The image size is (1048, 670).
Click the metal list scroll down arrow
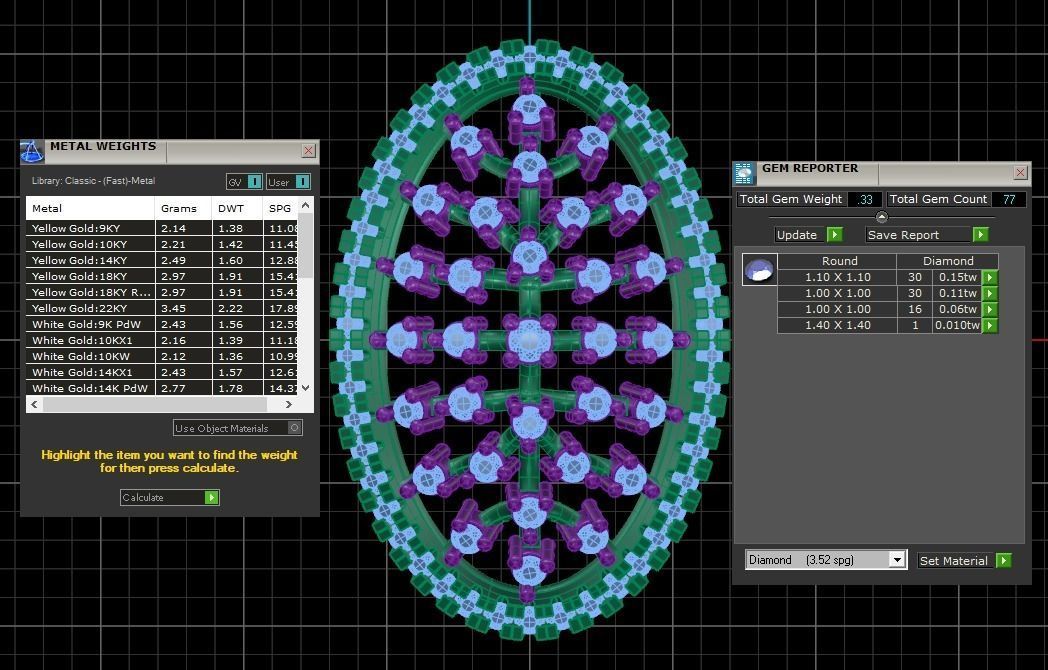(x=305, y=388)
